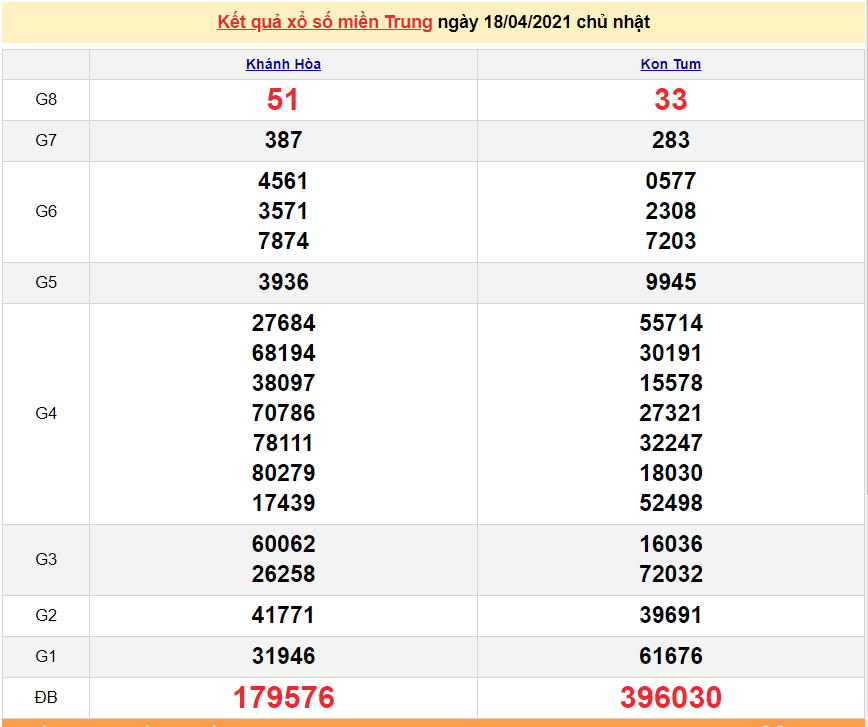Click the G8 row label

coord(46,99)
